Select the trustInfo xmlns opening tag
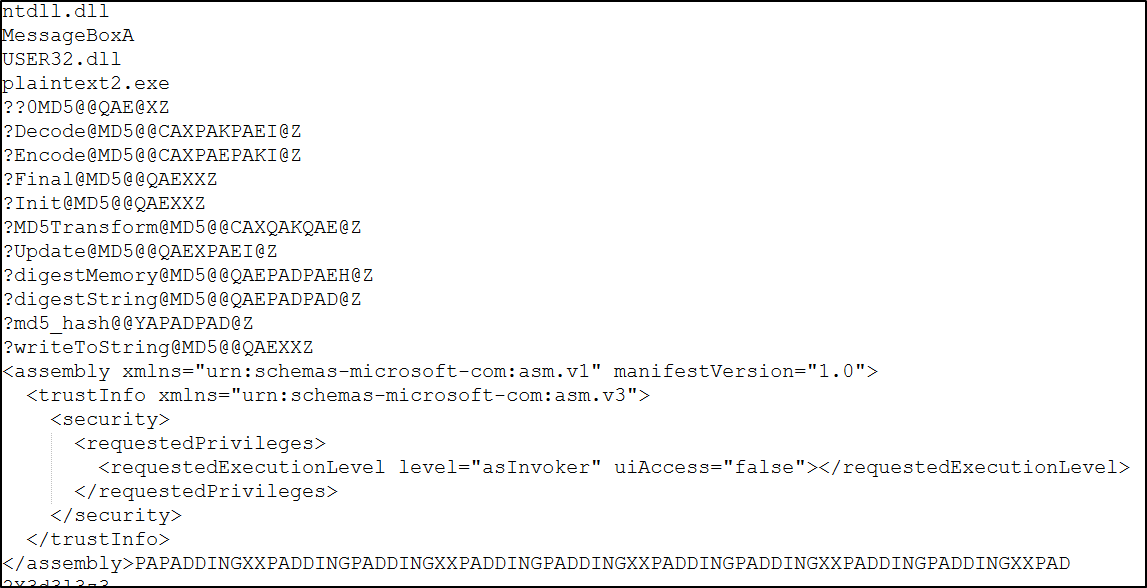Image resolution: width=1147 pixels, height=588 pixels. click(338, 396)
